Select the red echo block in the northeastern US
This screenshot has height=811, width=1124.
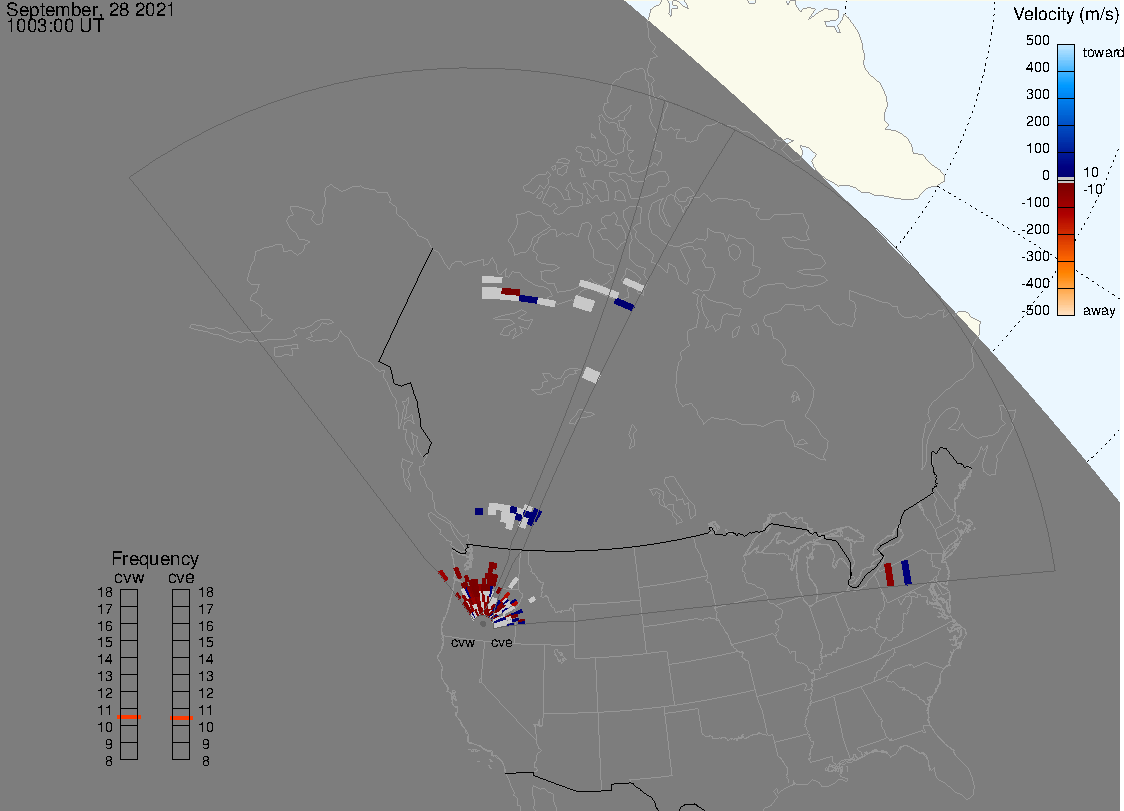pyautogui.click(x=888, y=575)
